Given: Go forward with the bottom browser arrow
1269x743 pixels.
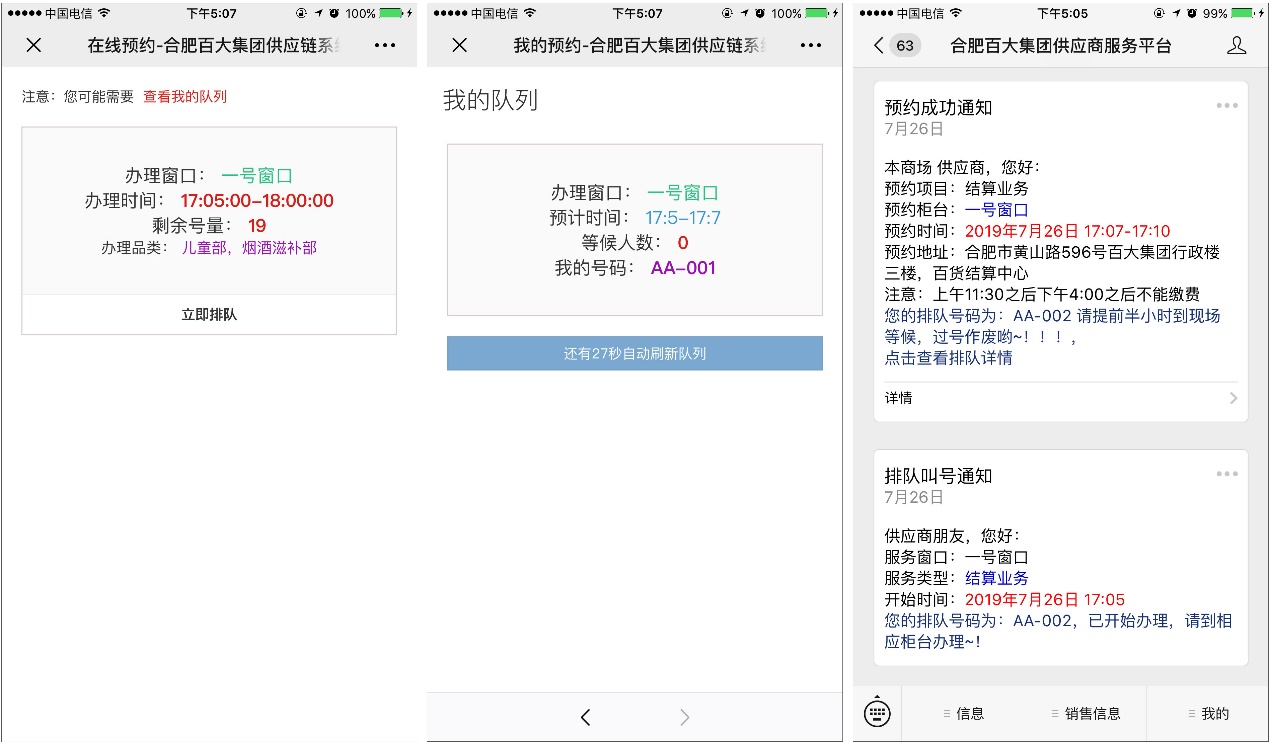Looking at the screenshot, I should [684, 716].
